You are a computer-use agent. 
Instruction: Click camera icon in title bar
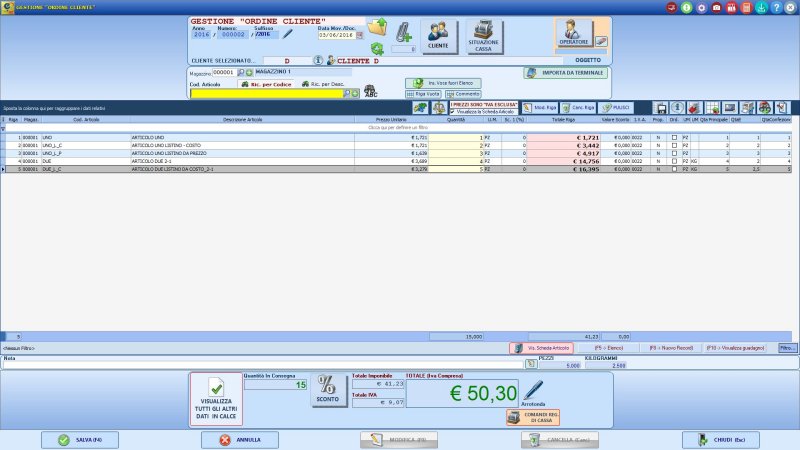point(716,8)
